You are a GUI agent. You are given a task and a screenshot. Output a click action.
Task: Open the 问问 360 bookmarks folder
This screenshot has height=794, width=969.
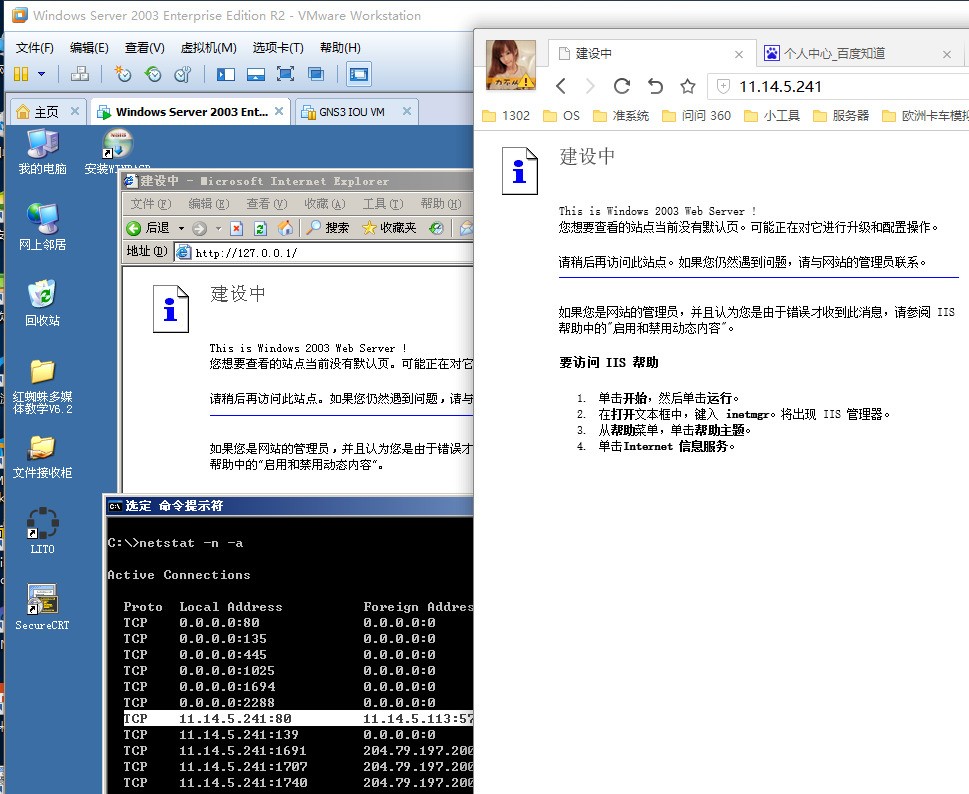click(x=696, y=116)
